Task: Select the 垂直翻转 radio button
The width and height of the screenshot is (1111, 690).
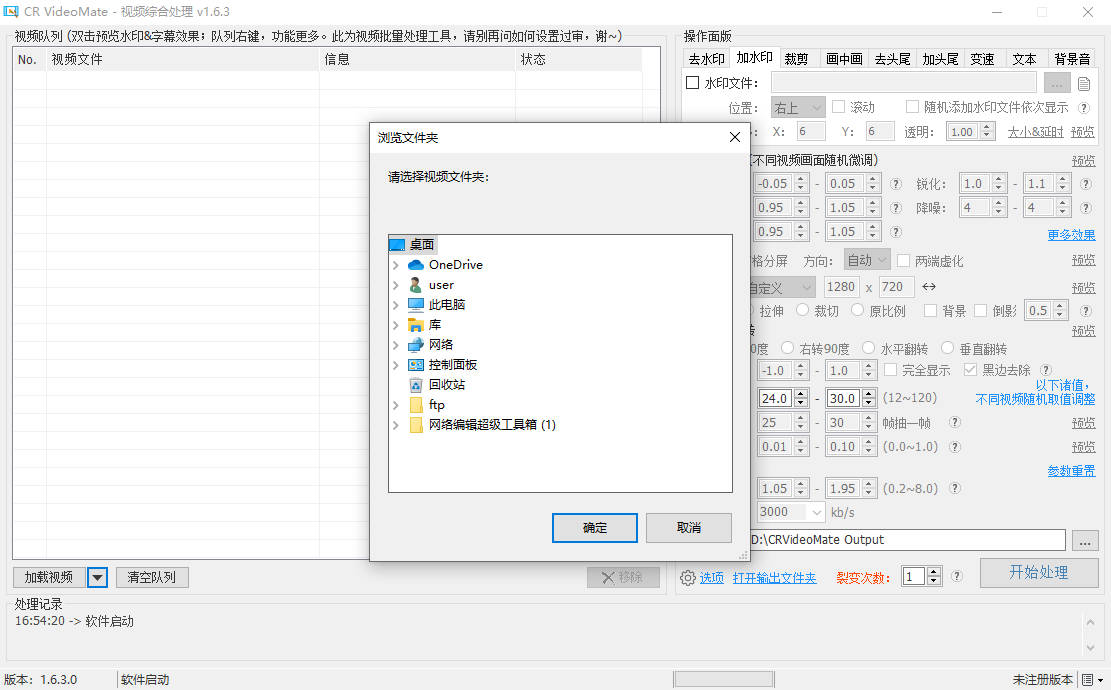Action: click(x=947, y=348)
